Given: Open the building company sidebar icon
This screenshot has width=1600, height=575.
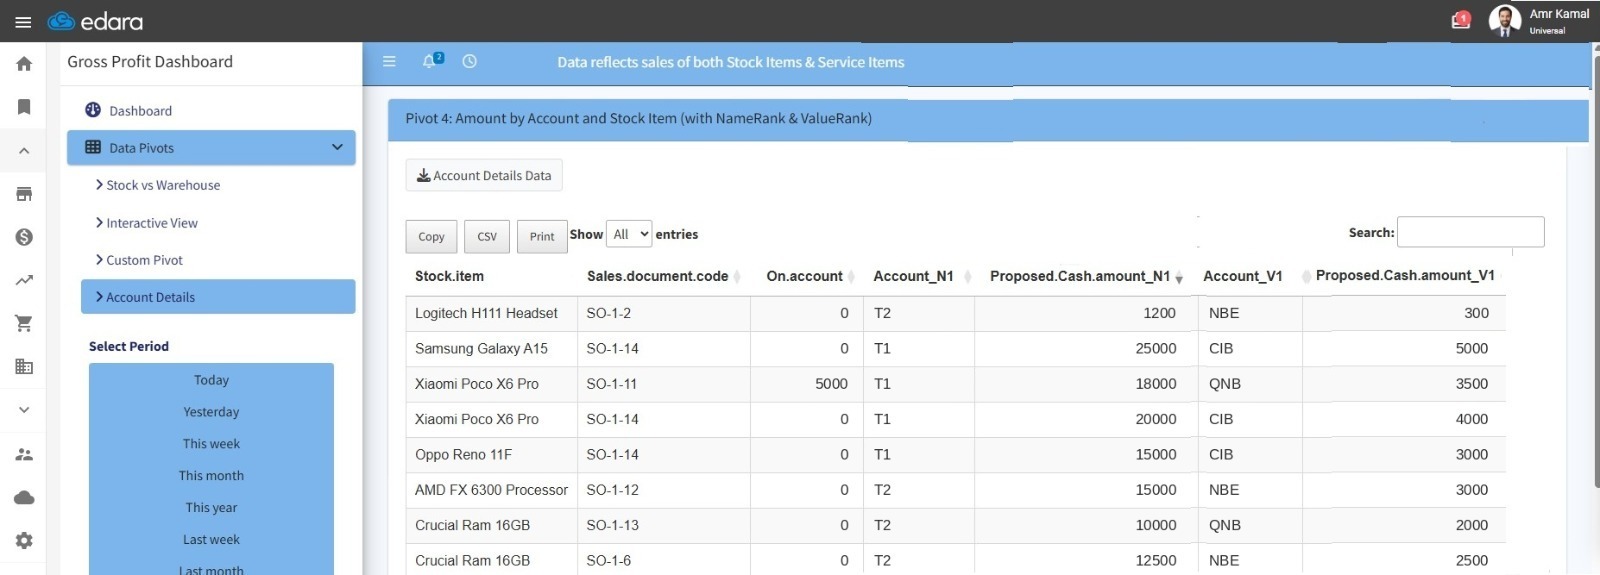Looking at the screenshot, I should coord(24,367).
